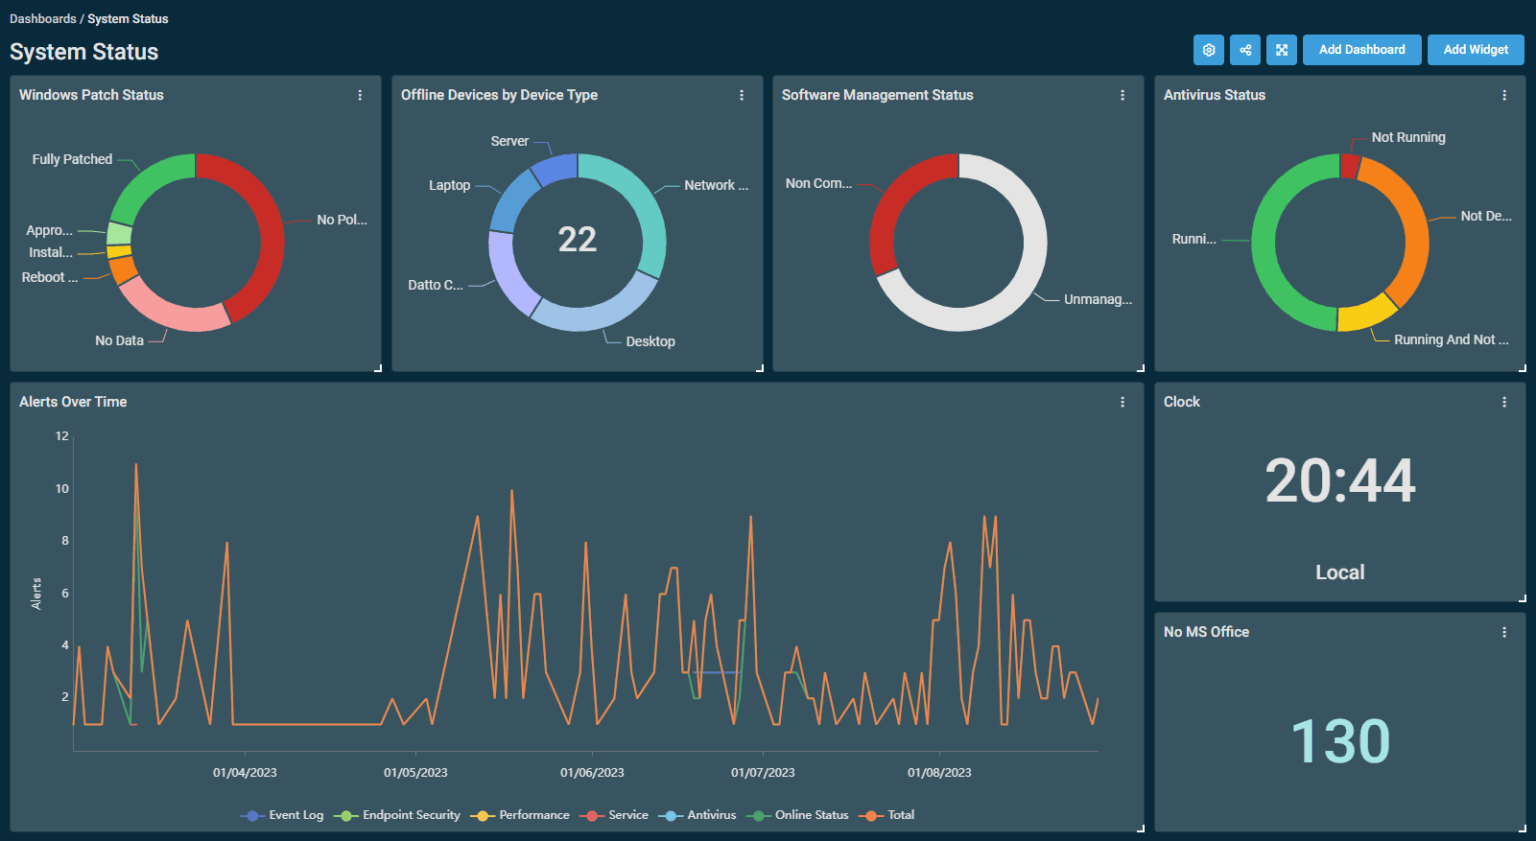Select the Not Running label in Antivirus Status
The height and width of the screenshot is (841, 1536).
[x=1408, y=137]
